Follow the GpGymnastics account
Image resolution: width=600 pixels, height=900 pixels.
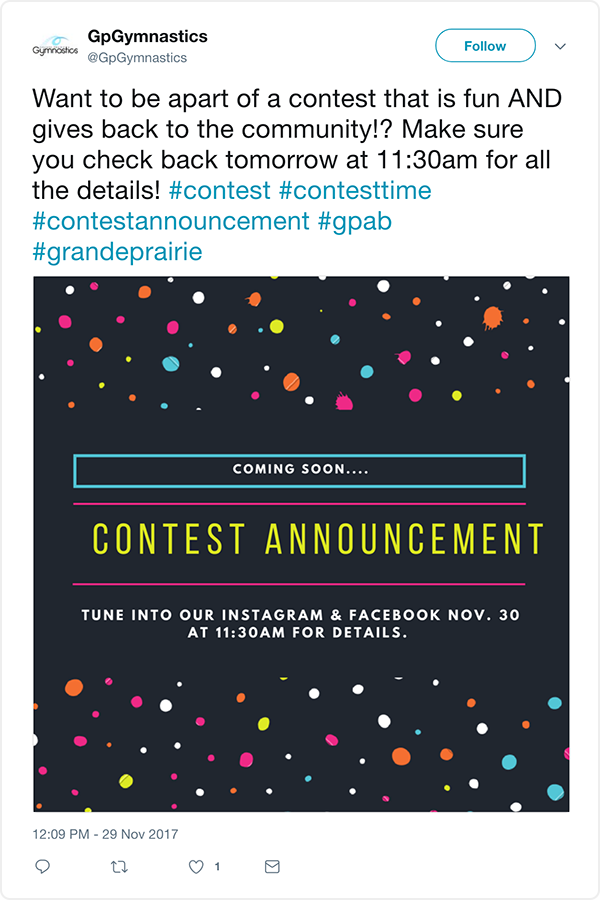pos(484,45)
